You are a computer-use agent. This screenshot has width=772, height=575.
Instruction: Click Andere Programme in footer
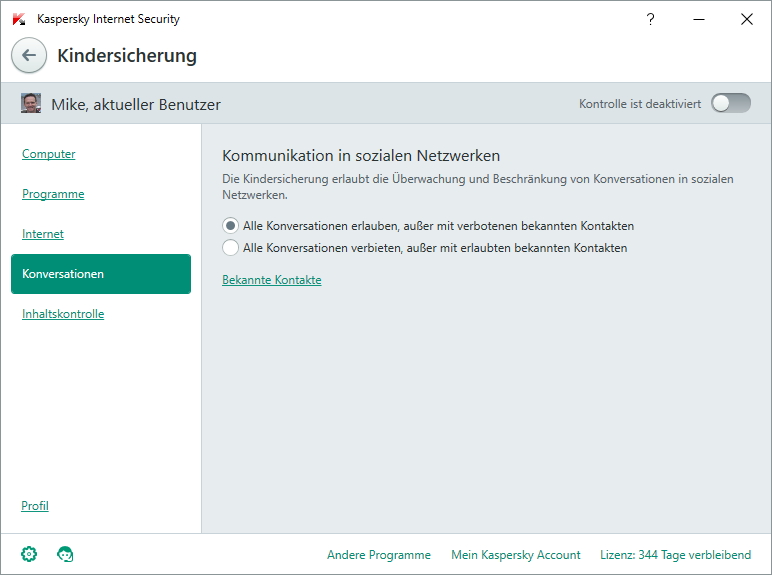[379, 555]
